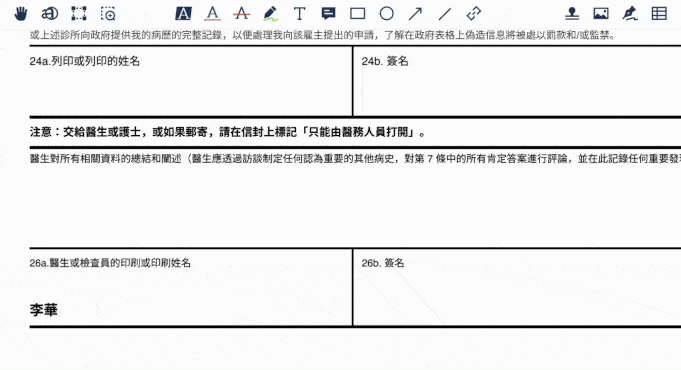This screenshot has width=681, height=370.
Task: Pick the text highlight tool
Action: (183, 14)
